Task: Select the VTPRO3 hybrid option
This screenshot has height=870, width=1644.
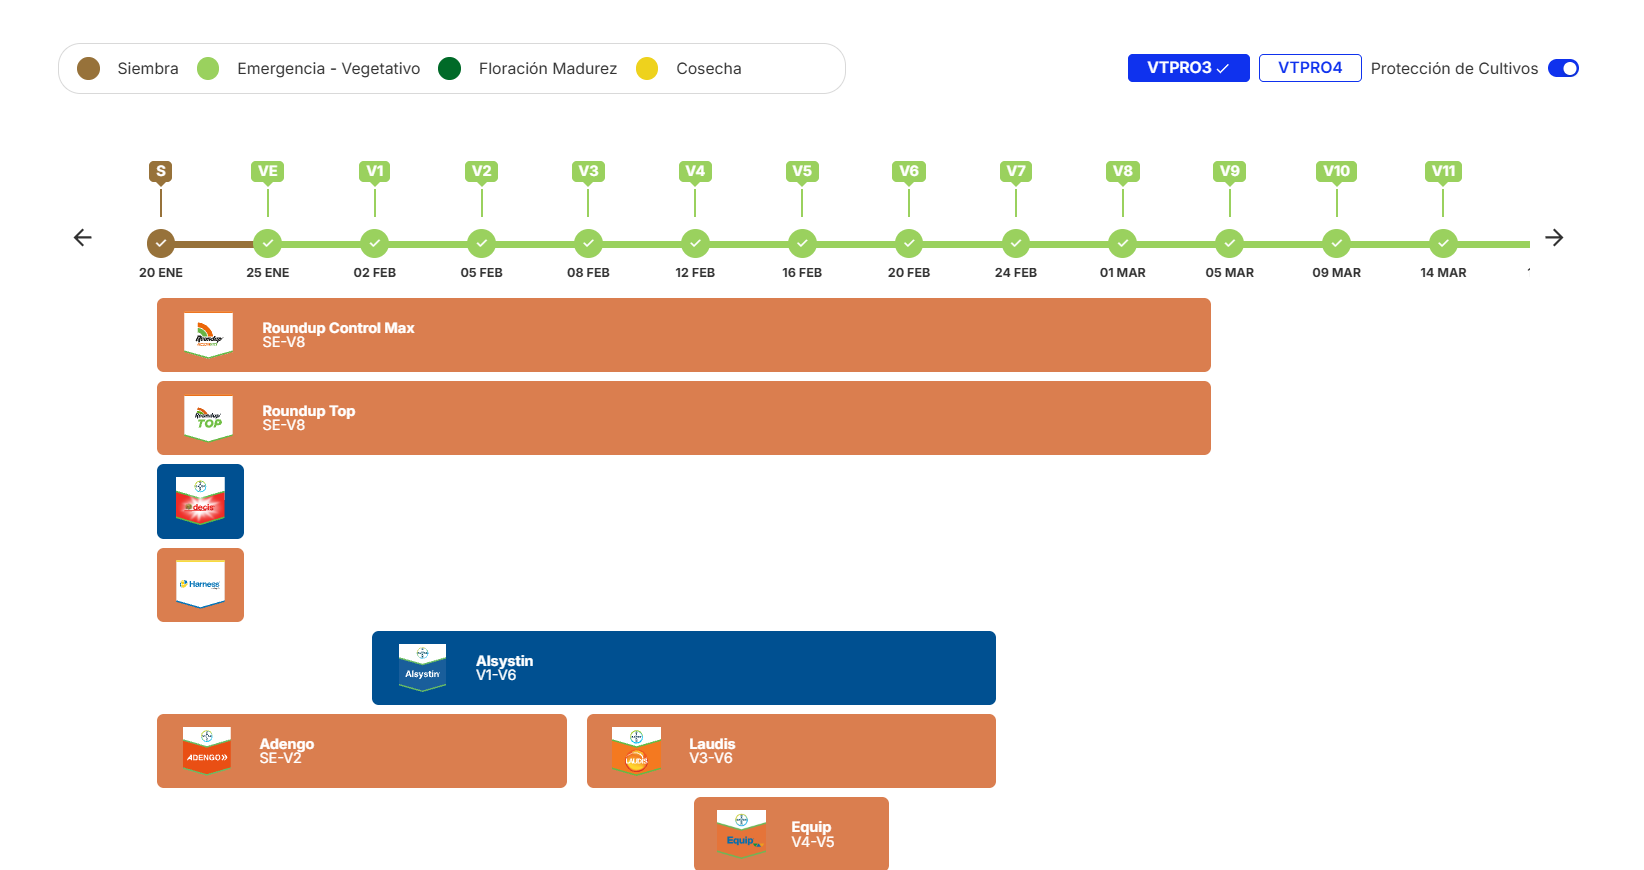Action: (1188, 68)
